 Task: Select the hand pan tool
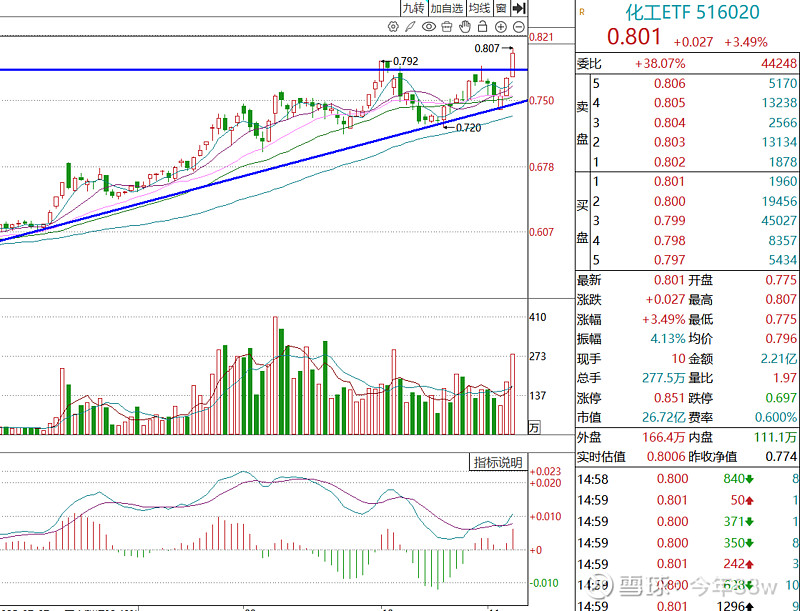click(x=465, y=26)
